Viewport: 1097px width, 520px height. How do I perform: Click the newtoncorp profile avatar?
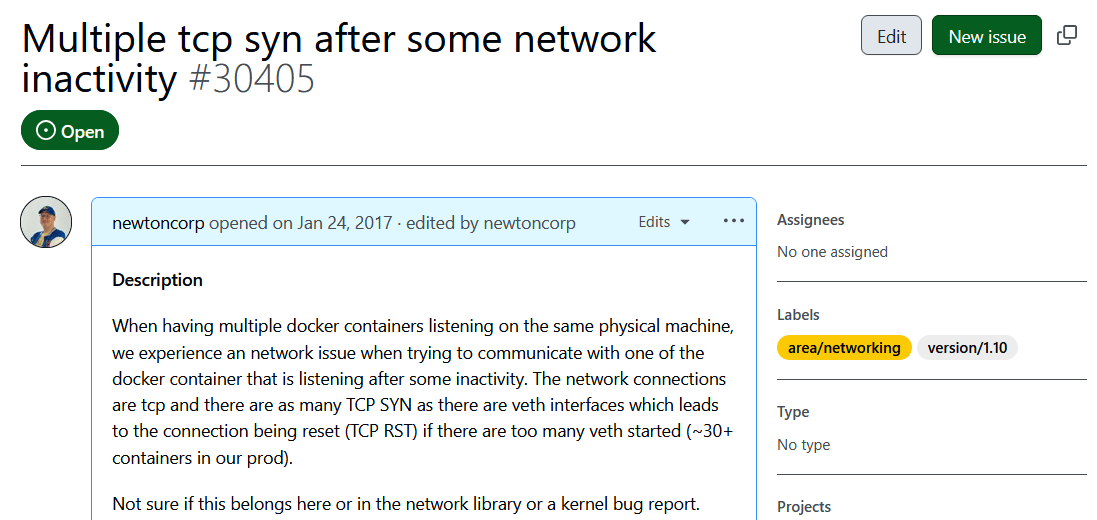tap(46, 222)
